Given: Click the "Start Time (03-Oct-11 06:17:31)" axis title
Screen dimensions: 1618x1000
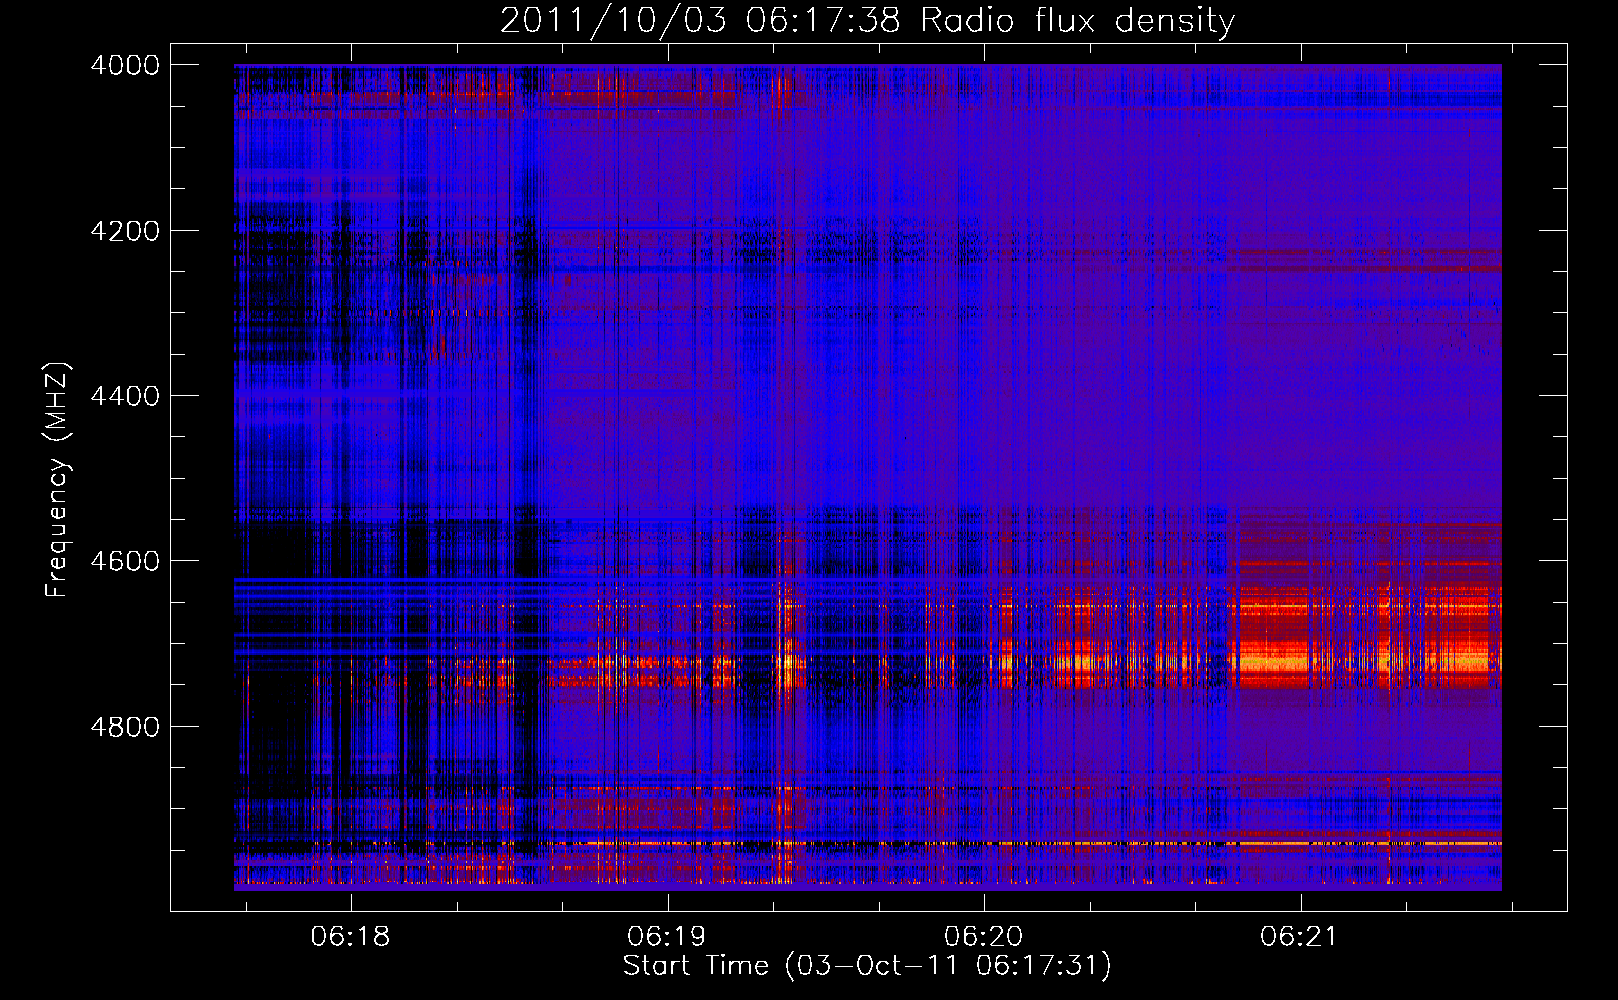Looking at the screenshot, I should tap(867, 966).
